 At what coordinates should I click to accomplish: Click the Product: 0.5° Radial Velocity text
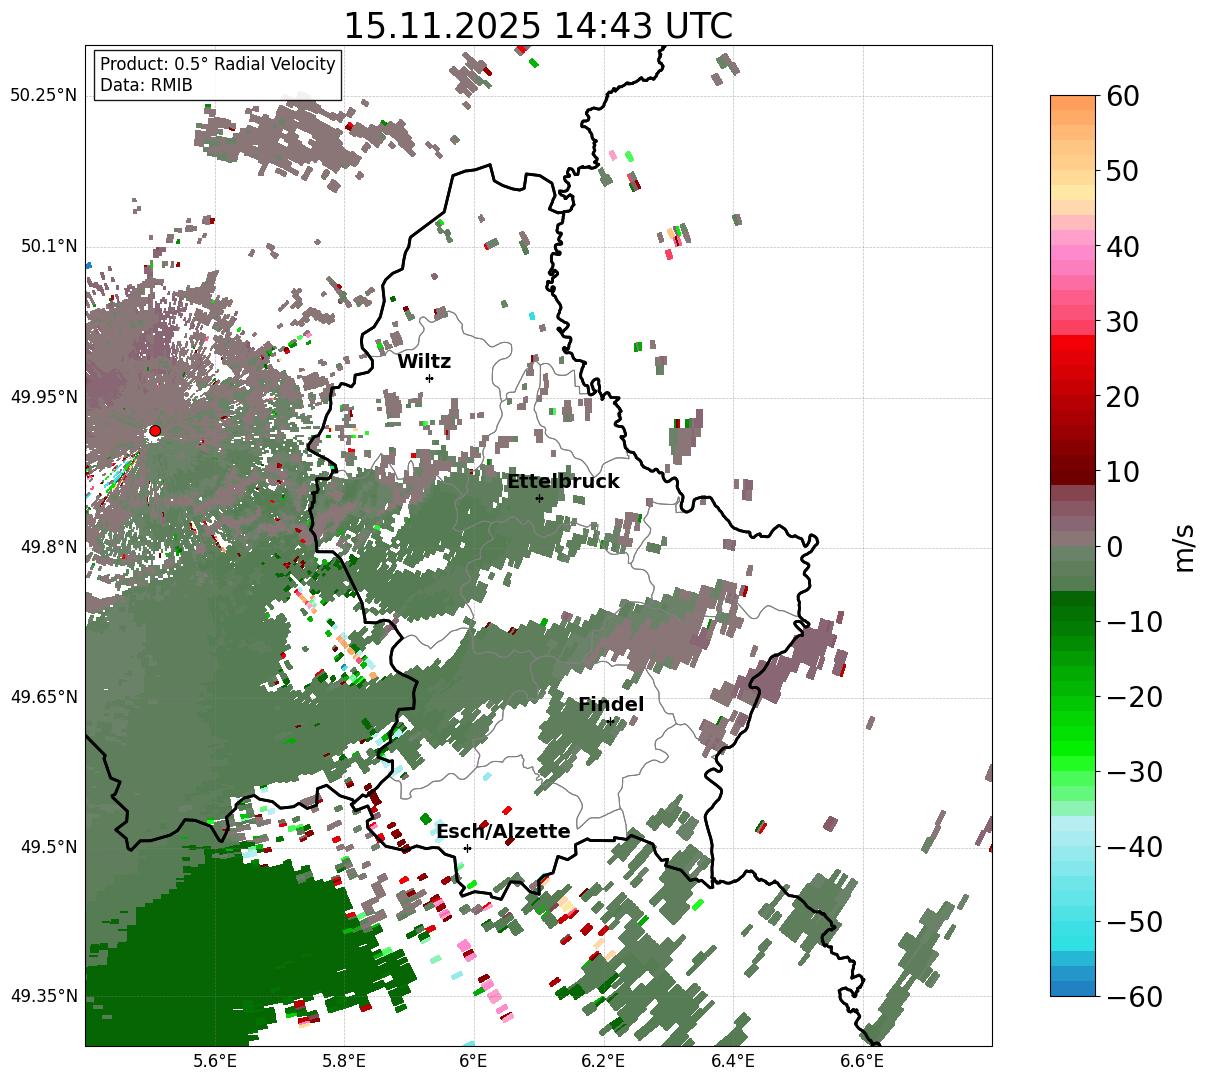click(x=218, y=64)
